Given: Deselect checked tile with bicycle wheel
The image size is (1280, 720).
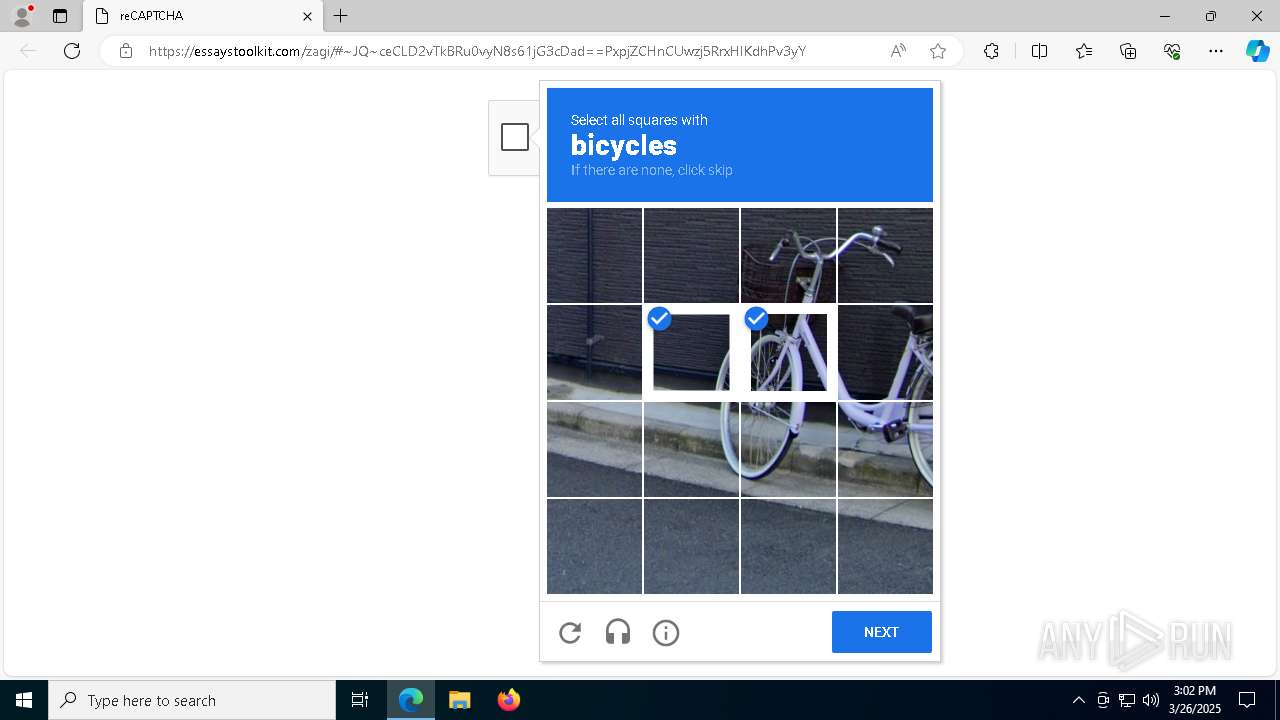Looking at the screenshot, I should point(788,352).
